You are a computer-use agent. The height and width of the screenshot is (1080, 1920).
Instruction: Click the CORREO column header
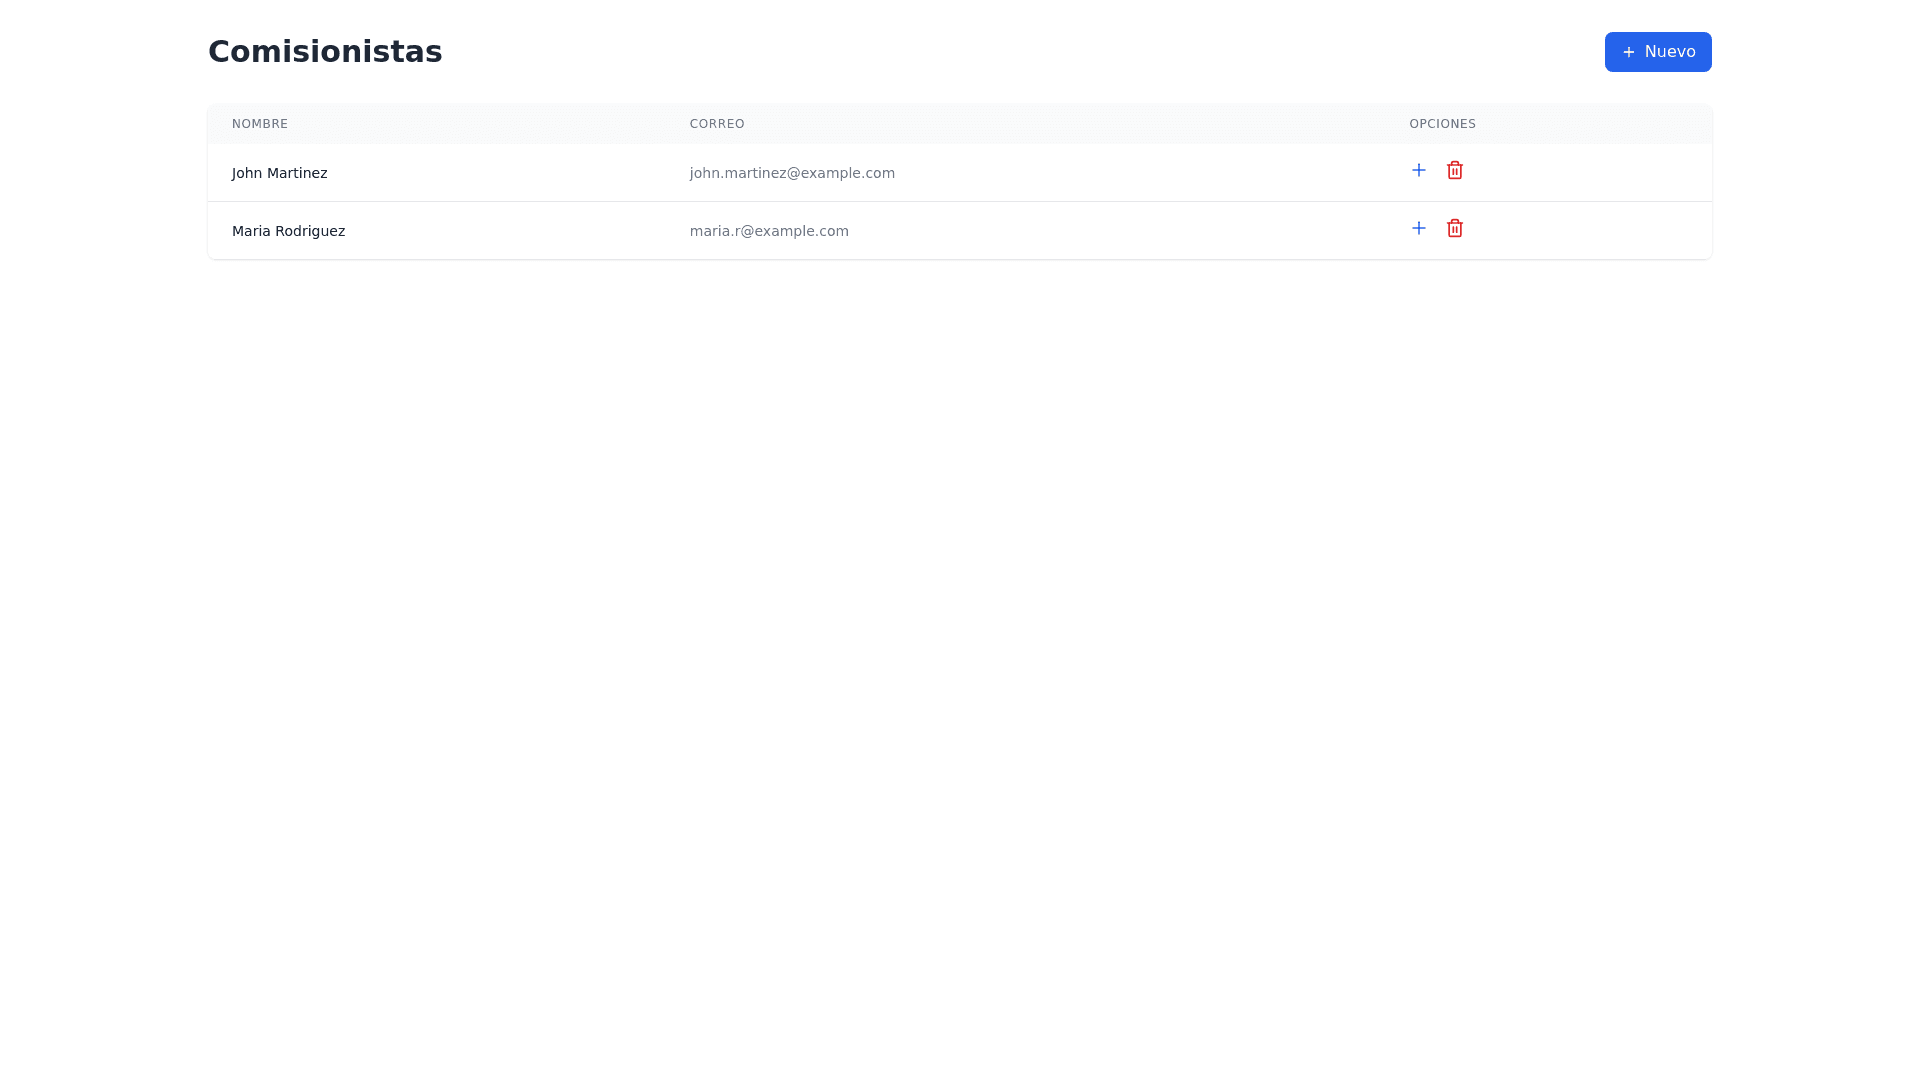(x=717, y=124)
